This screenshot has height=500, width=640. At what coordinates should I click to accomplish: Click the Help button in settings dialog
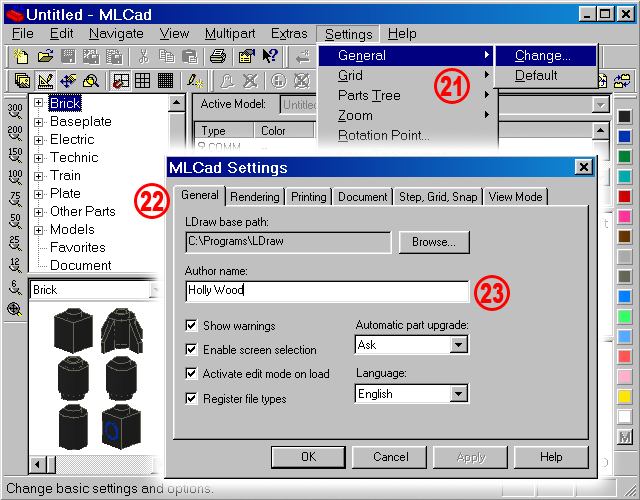click(x=551, y=457)
